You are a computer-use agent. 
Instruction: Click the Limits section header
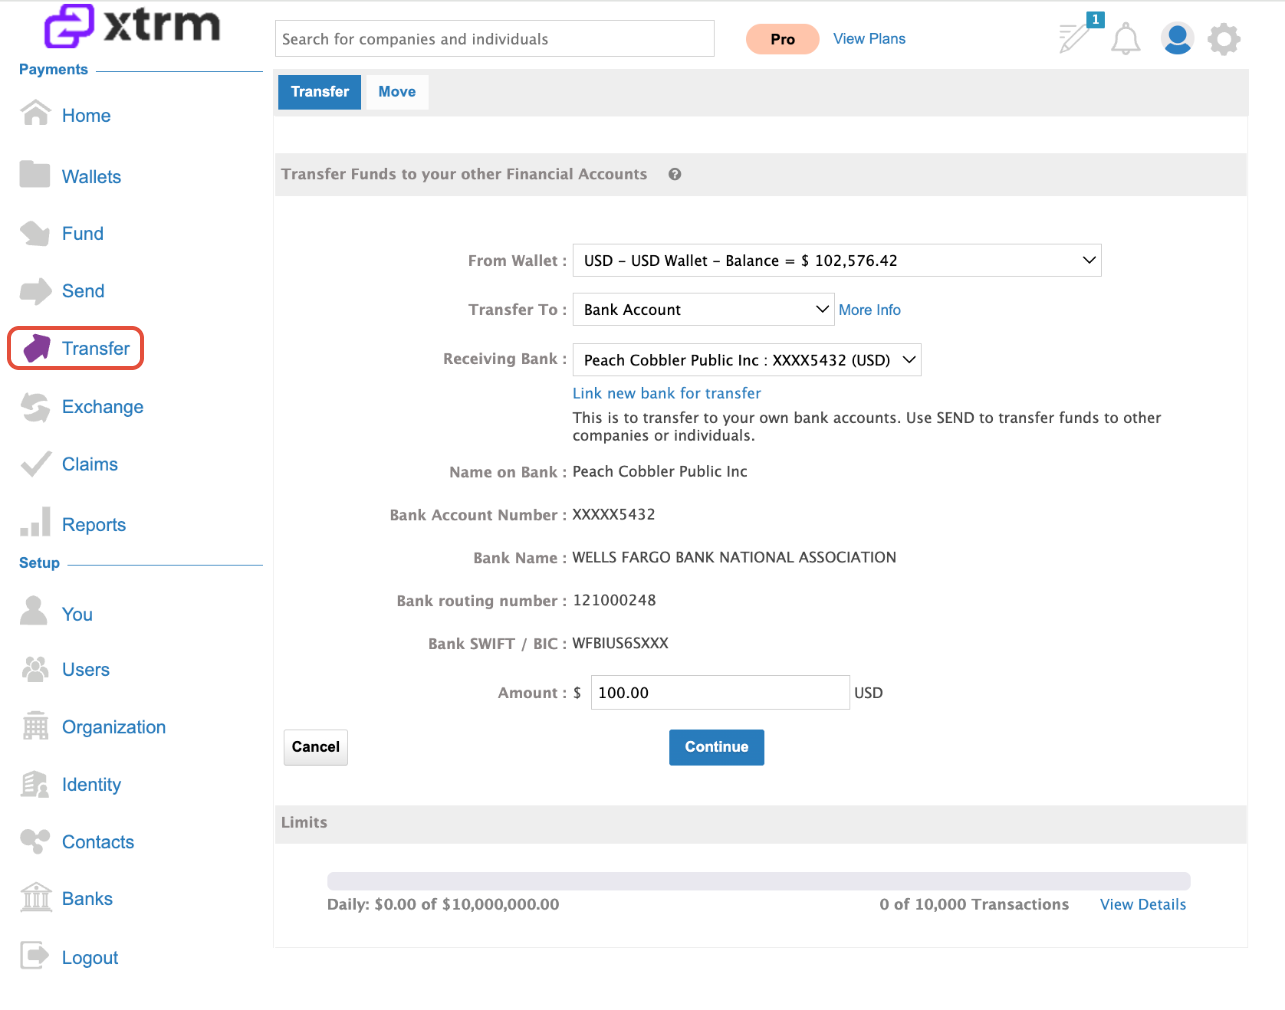761,823
